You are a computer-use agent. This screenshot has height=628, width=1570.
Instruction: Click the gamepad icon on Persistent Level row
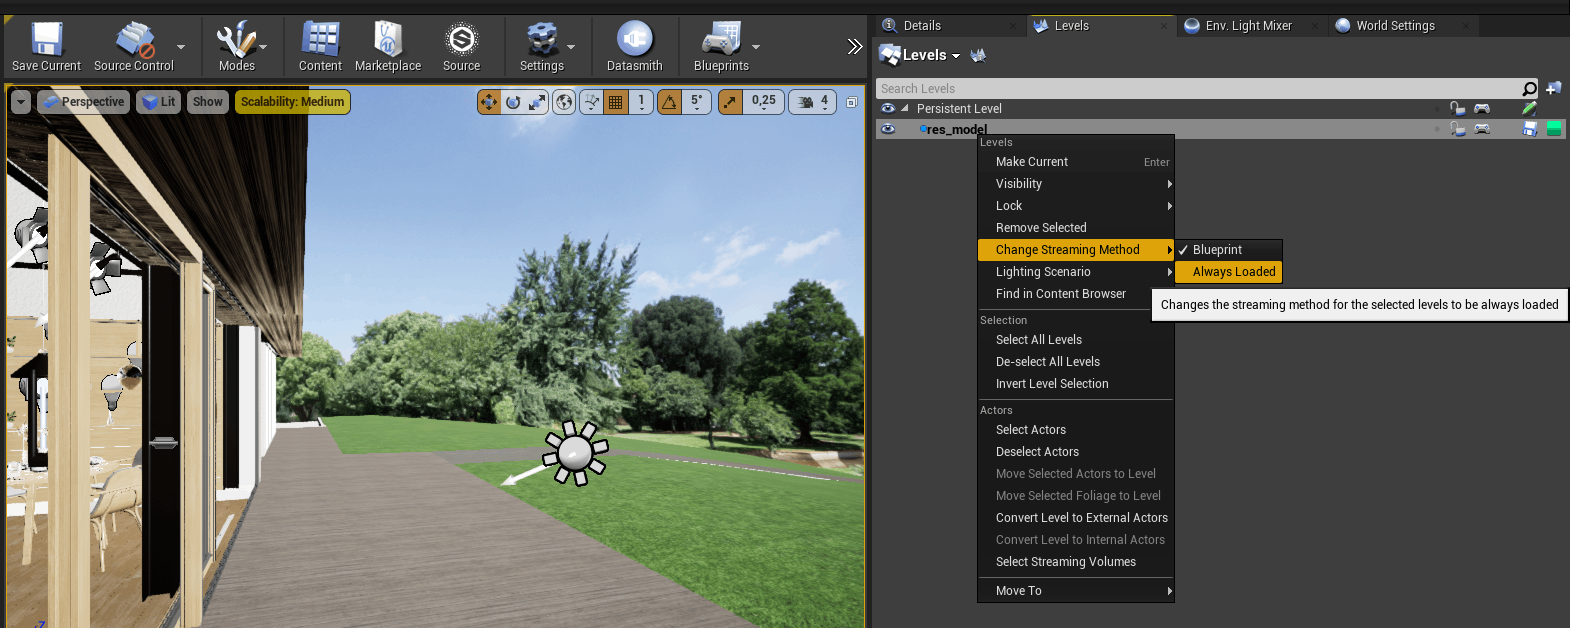(1482, 108)
